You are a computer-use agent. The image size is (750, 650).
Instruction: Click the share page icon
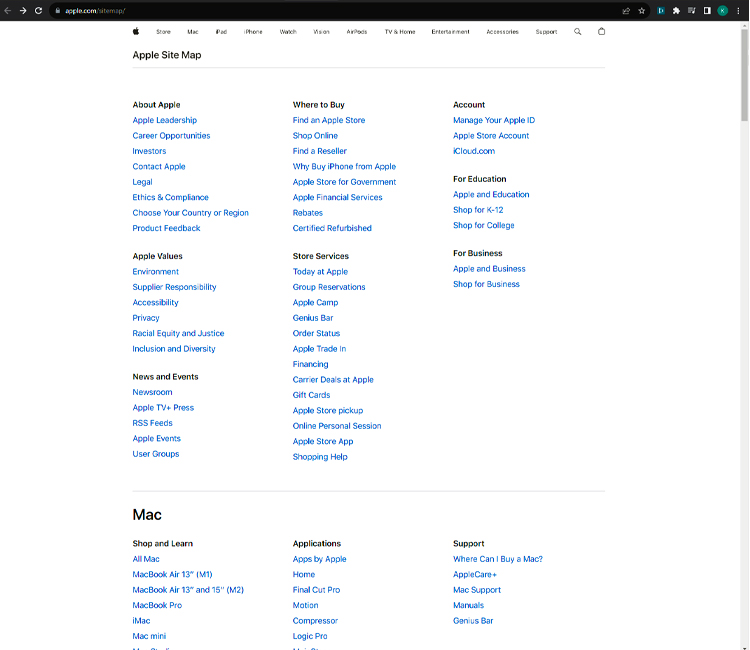pyautogui.click(x=626, y=11)
